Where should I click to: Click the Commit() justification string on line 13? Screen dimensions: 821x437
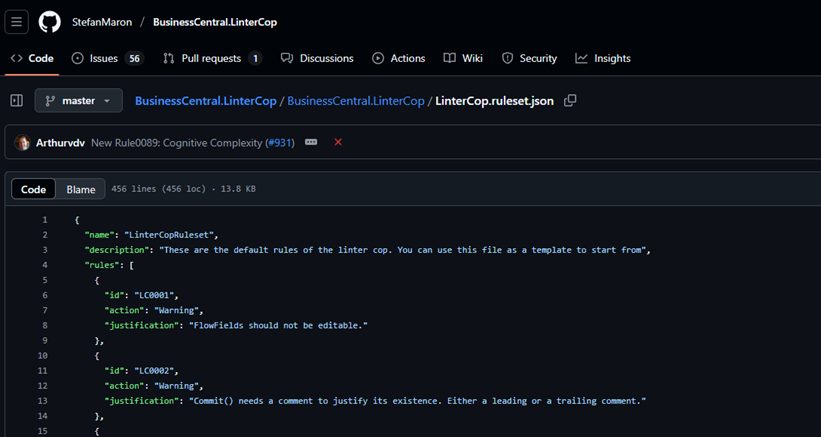pyautogui.click(x=417, y=401)
